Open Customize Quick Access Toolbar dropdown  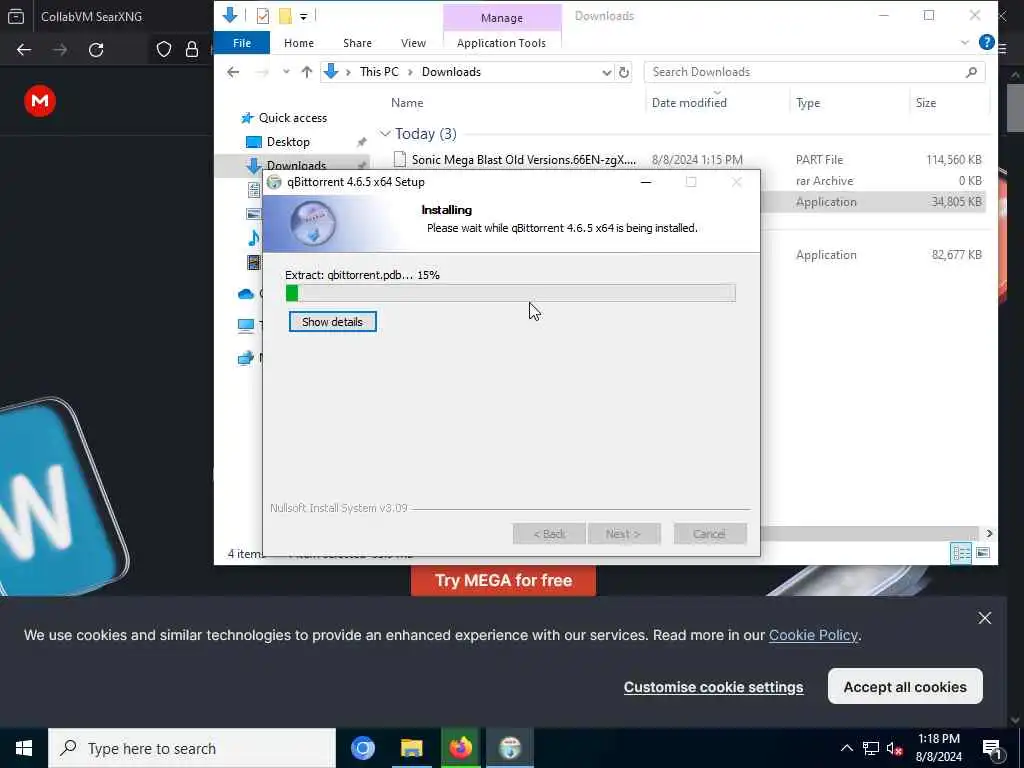(304, 16)
